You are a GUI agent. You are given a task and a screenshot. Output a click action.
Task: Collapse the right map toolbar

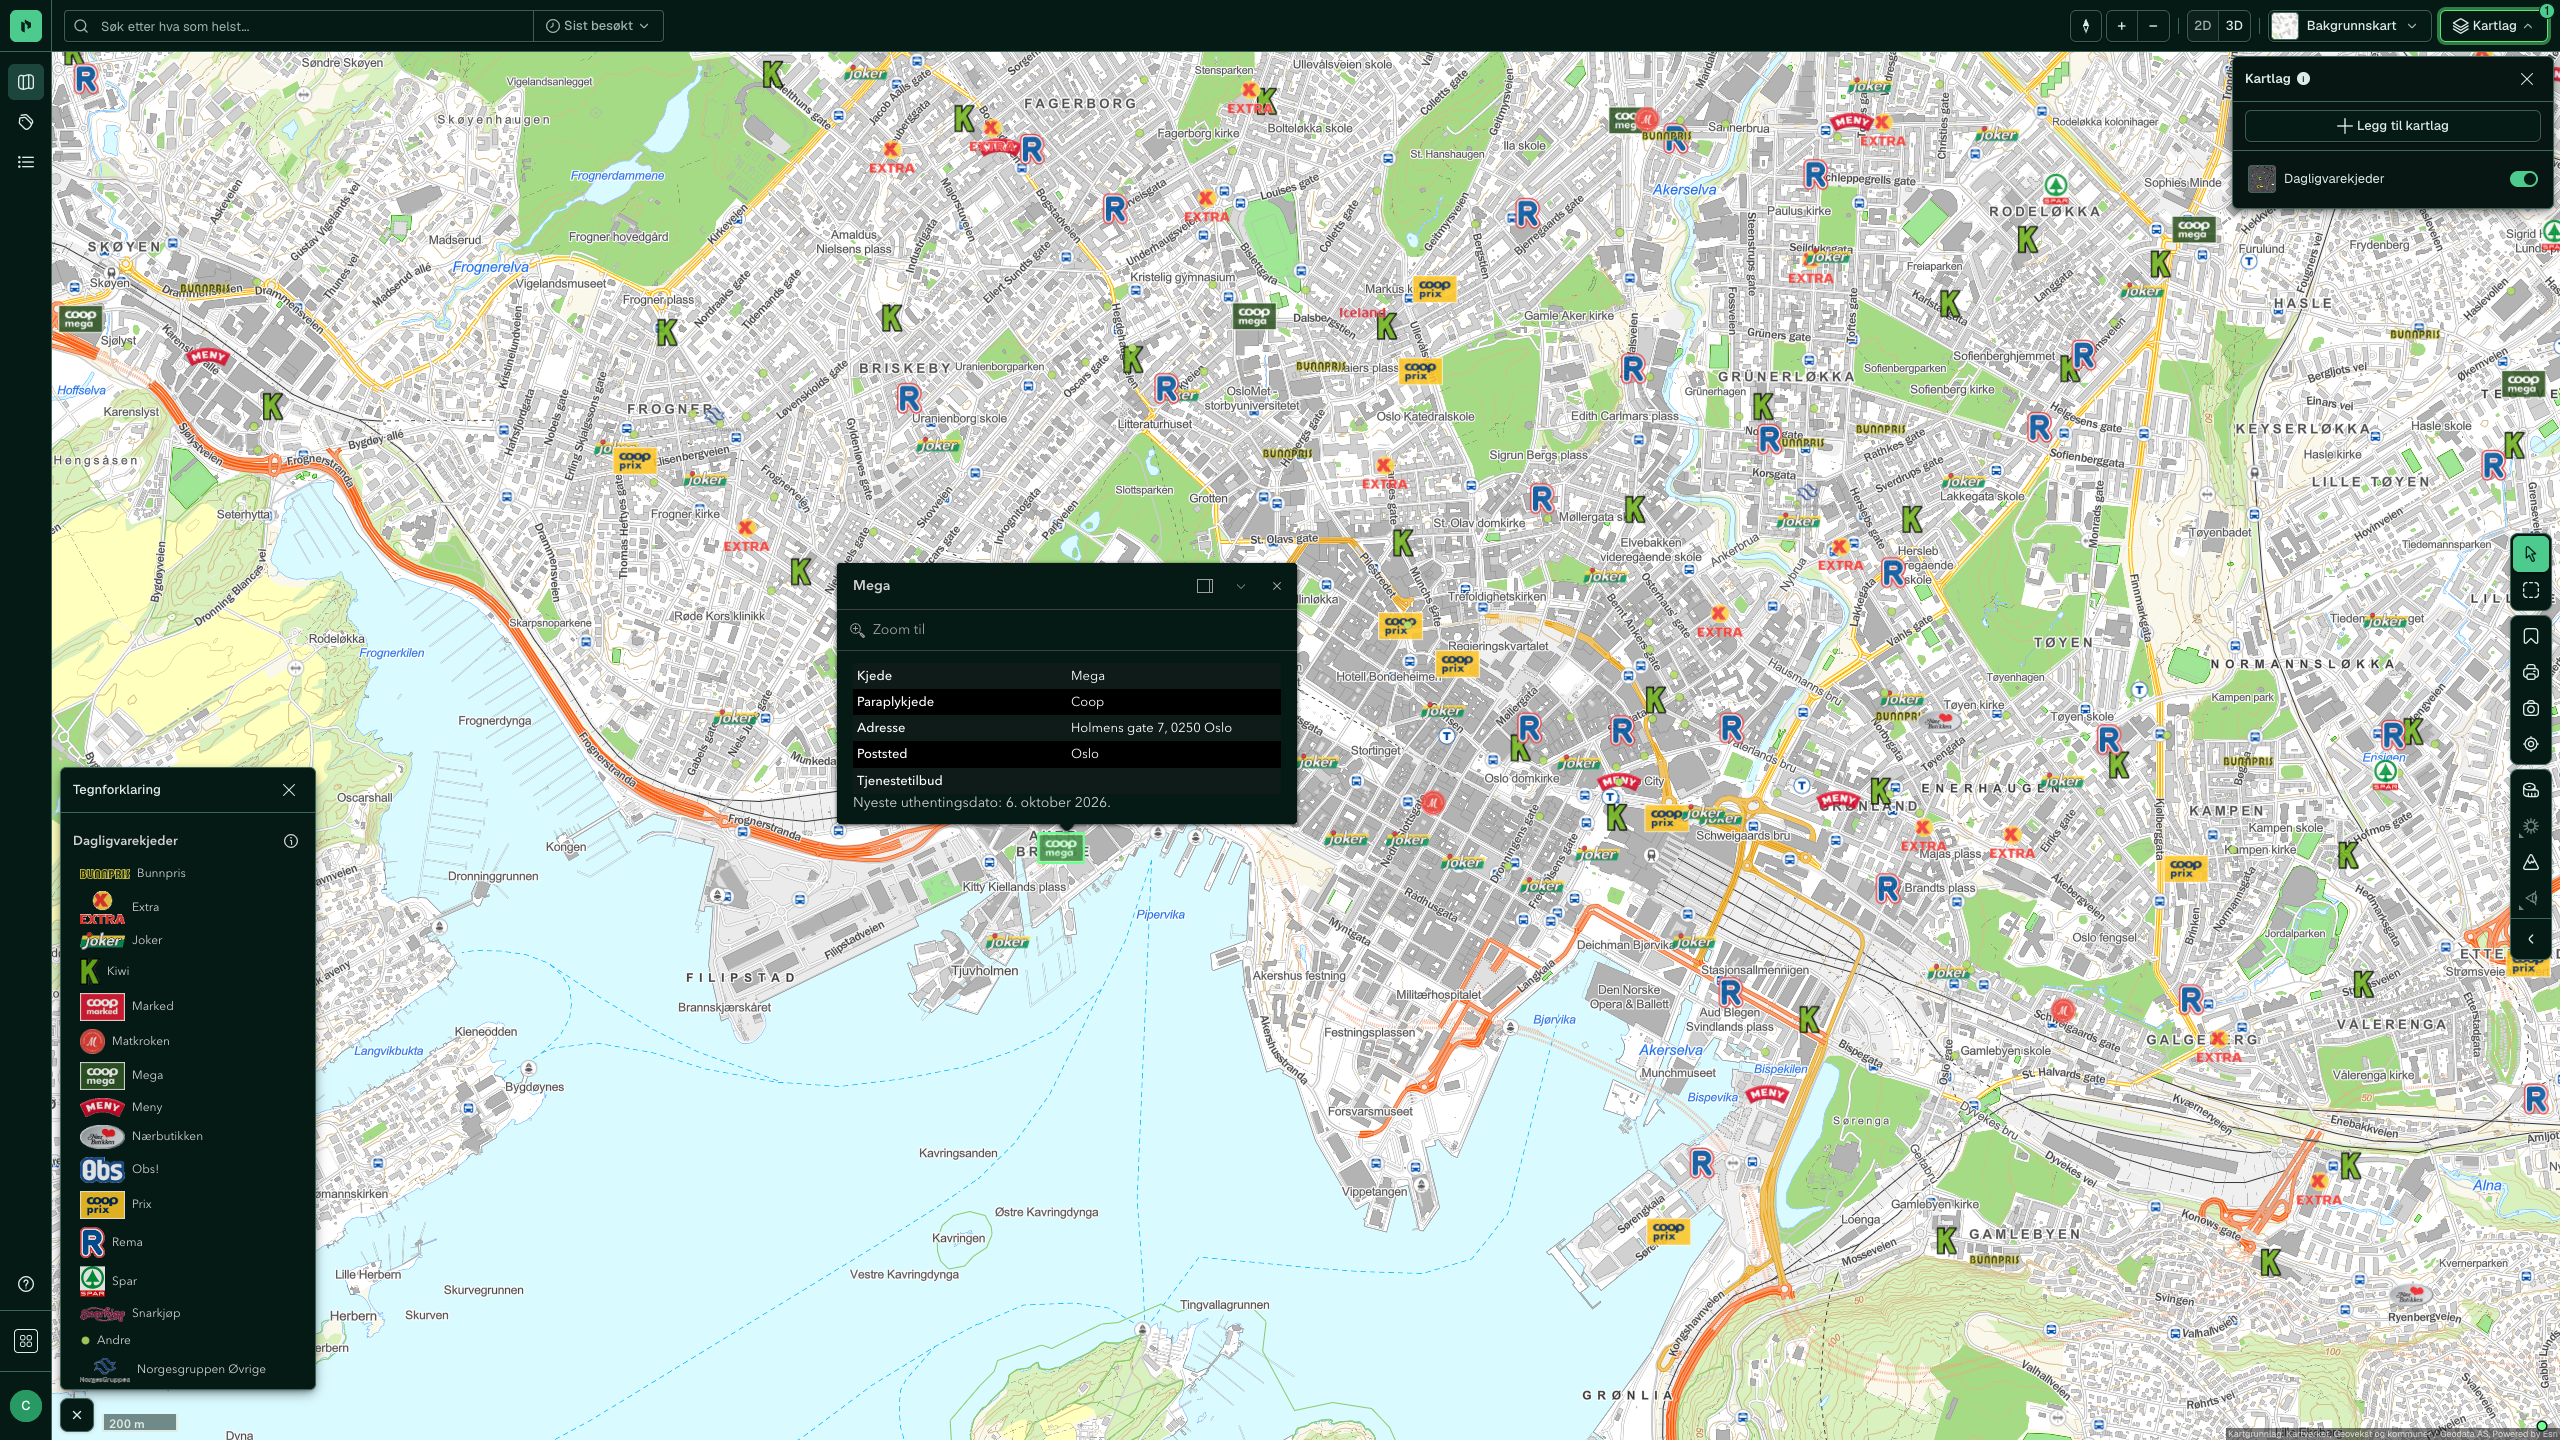[2530, 939]
